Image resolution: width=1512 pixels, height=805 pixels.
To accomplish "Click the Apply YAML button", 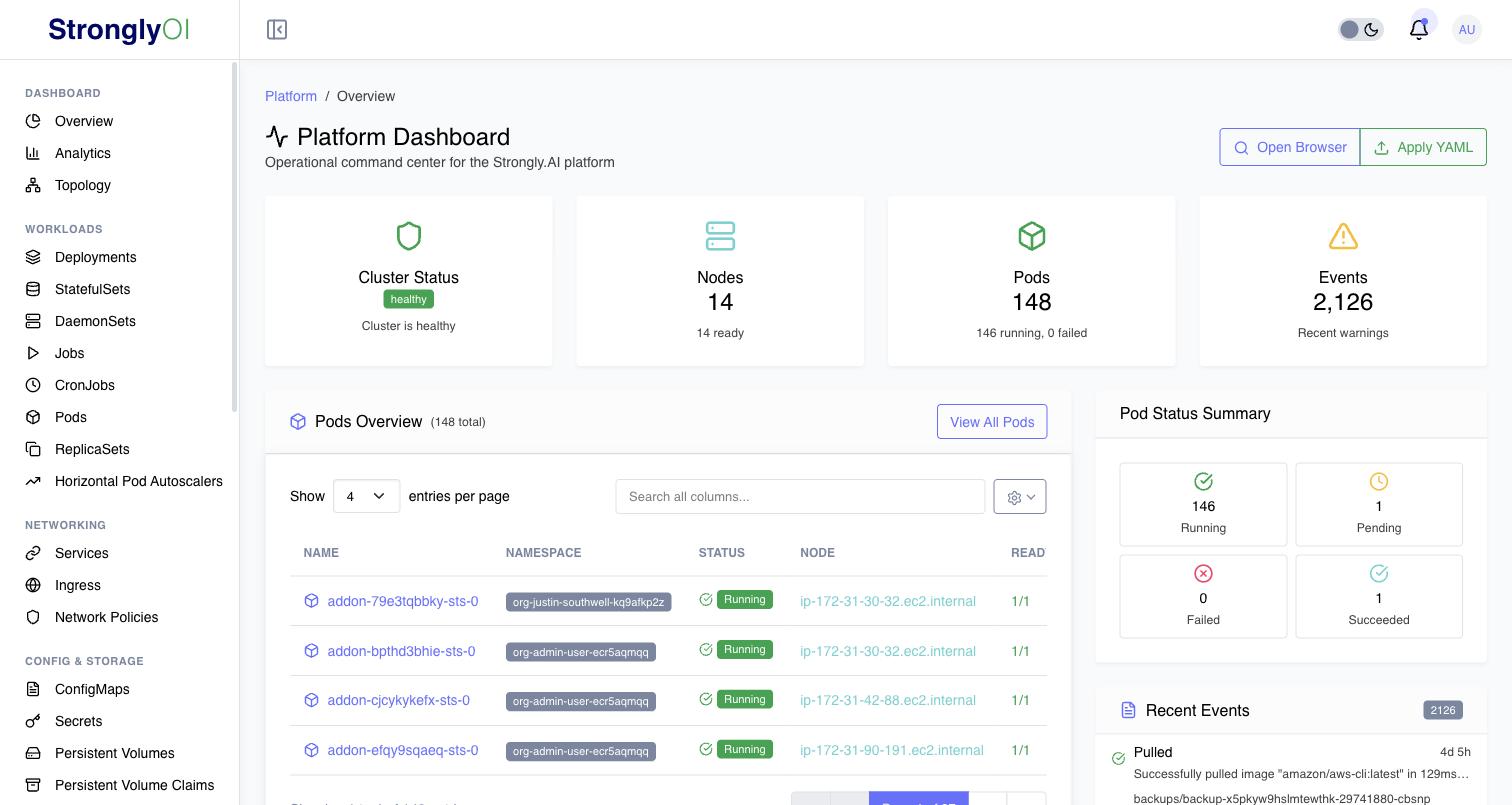I will click(x=1423, y=147).
